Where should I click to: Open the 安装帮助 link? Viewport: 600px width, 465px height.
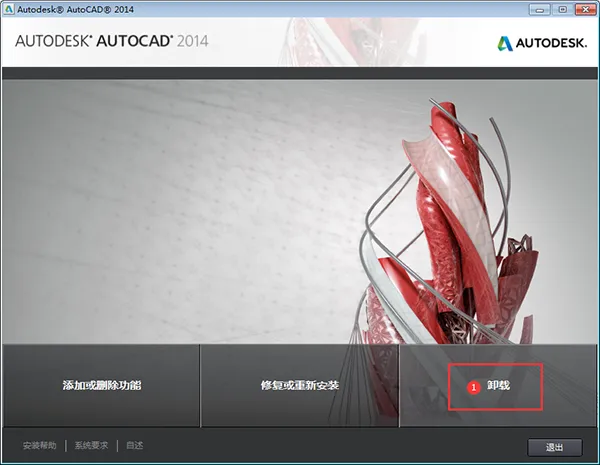click(39, 445)
